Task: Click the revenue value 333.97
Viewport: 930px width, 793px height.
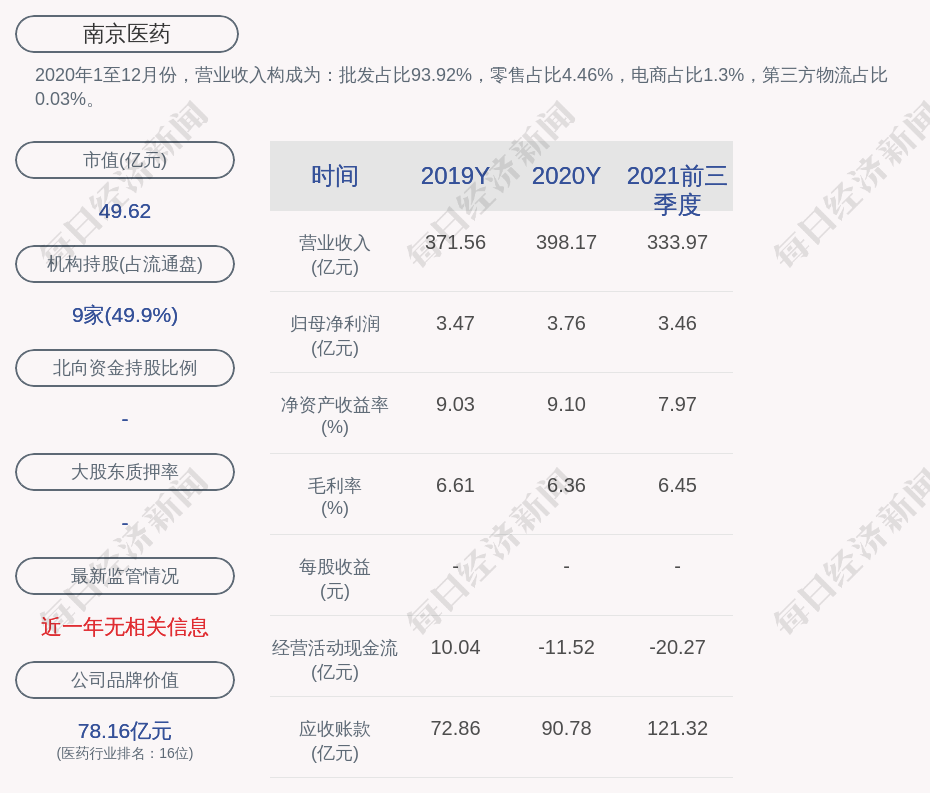Action: point(677,242)
